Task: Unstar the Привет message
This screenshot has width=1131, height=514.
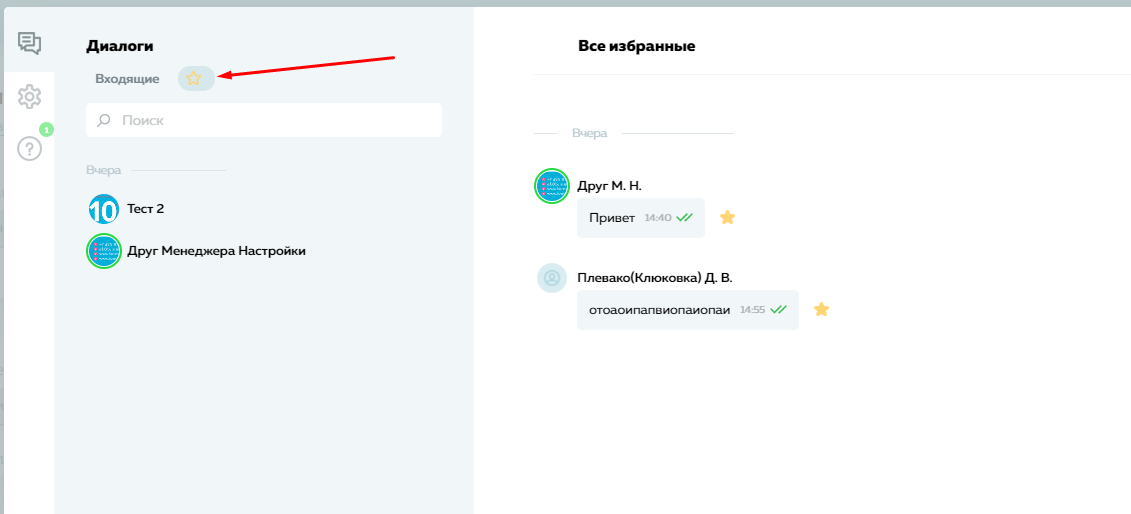Action: click(728, 217)
